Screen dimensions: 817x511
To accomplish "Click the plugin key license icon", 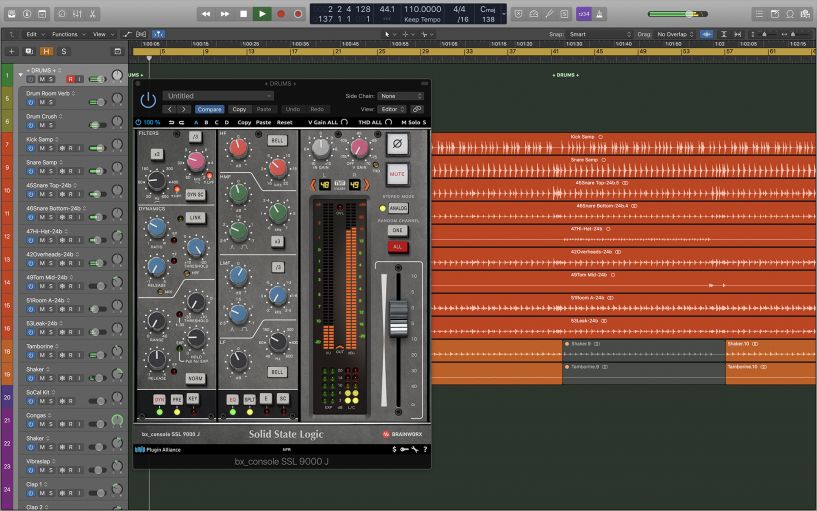I will tap(404, 449).
